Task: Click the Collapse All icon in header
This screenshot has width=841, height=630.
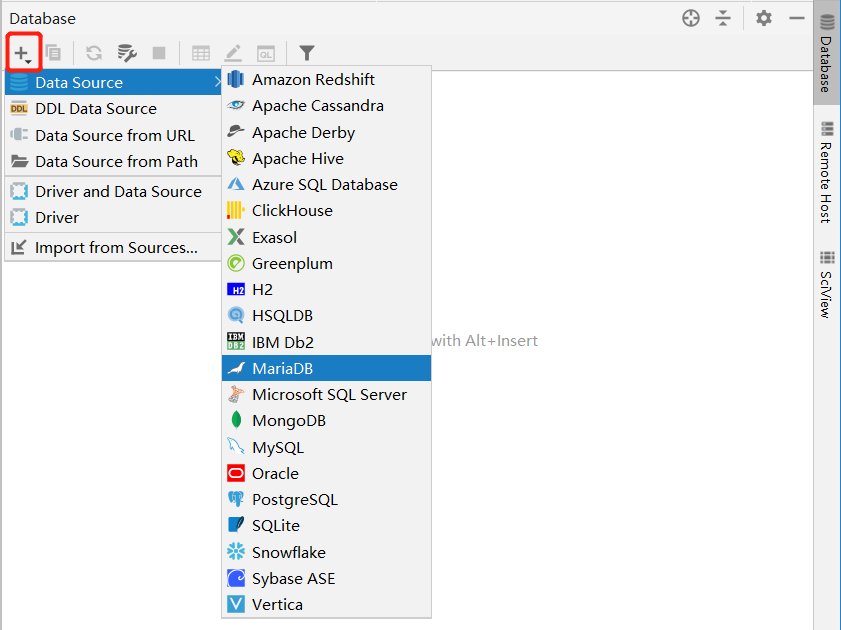Action: click(x=723, y=18)
